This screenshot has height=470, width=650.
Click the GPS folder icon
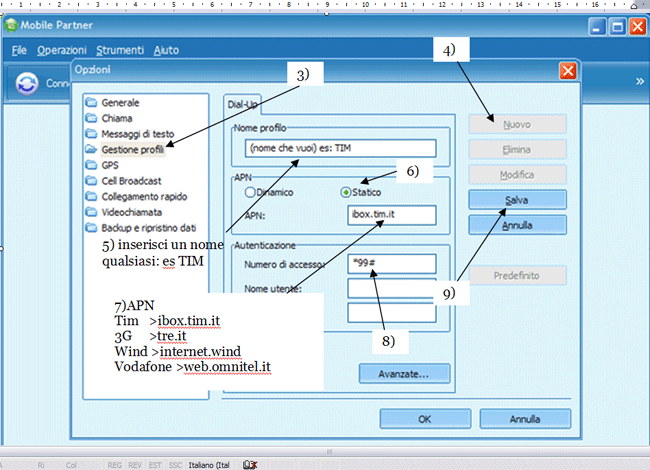tap(90, 165)
